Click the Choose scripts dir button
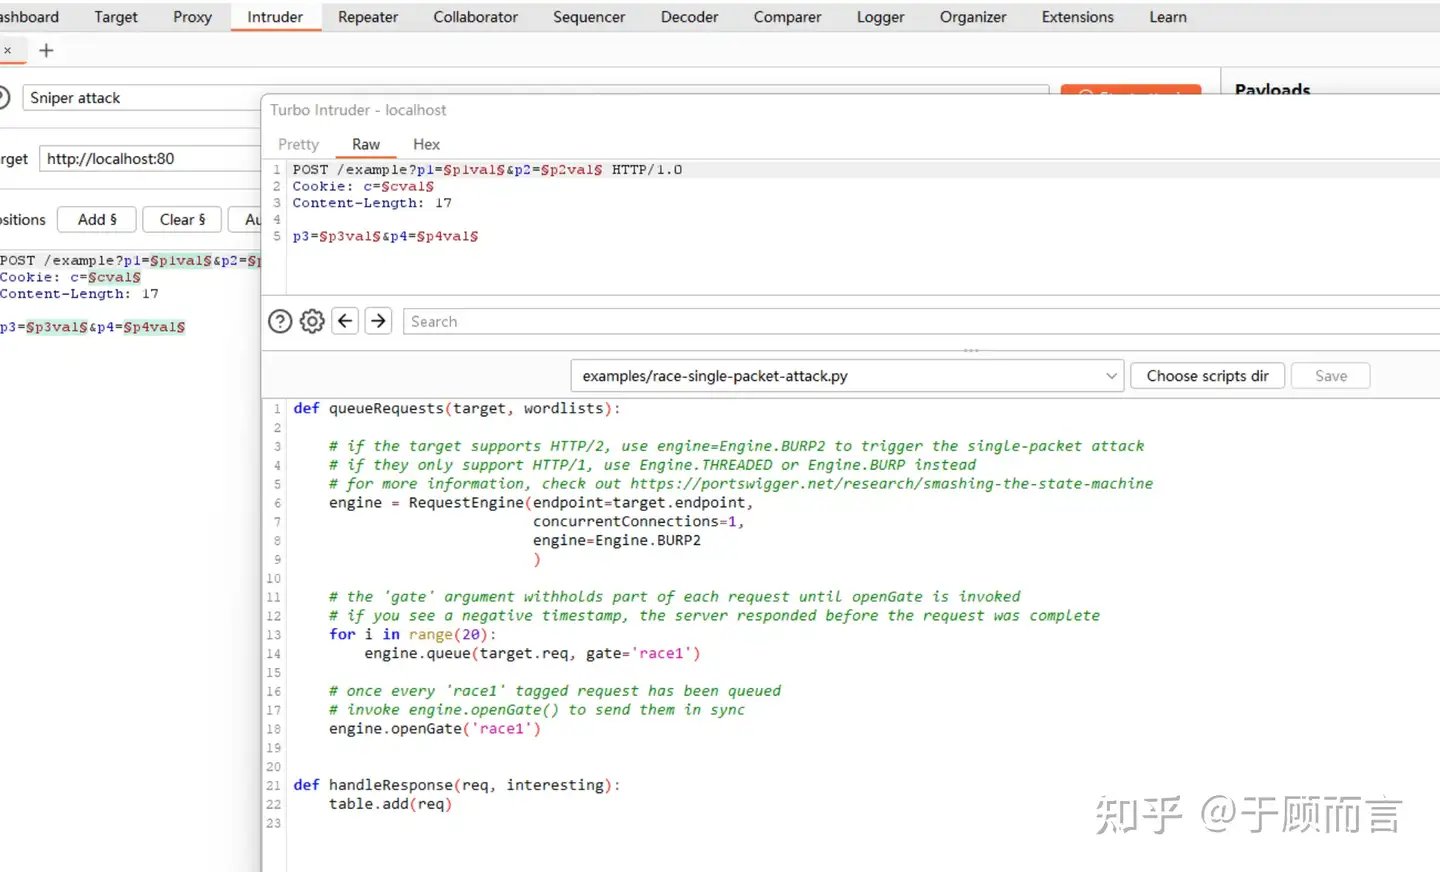This screenshot has width=1440, height=872. [x=1207, y=376]
